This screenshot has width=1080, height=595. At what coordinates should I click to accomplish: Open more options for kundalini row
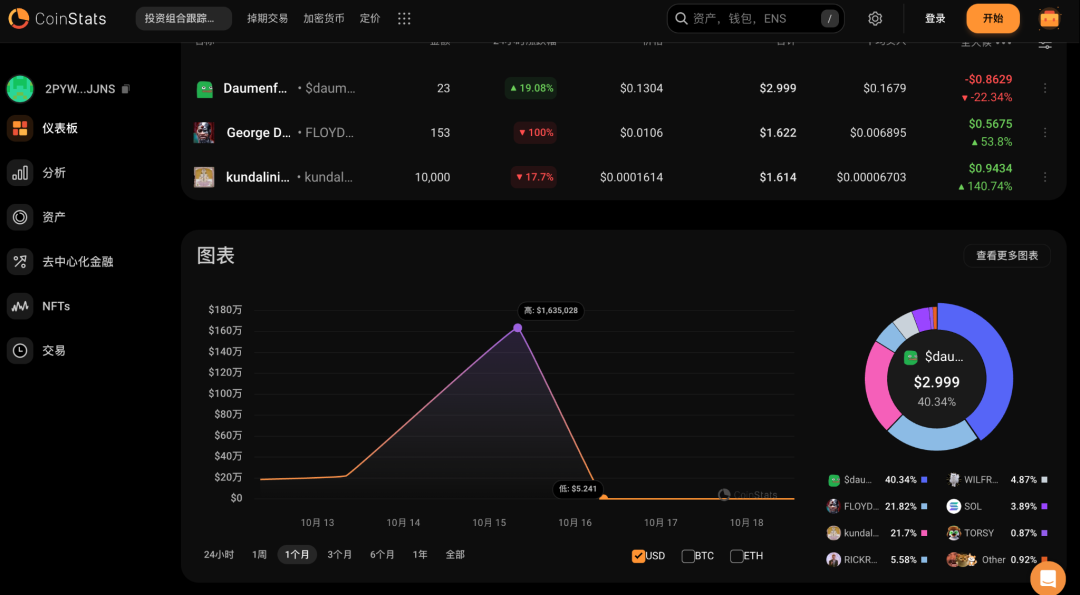click(1045, 177)
